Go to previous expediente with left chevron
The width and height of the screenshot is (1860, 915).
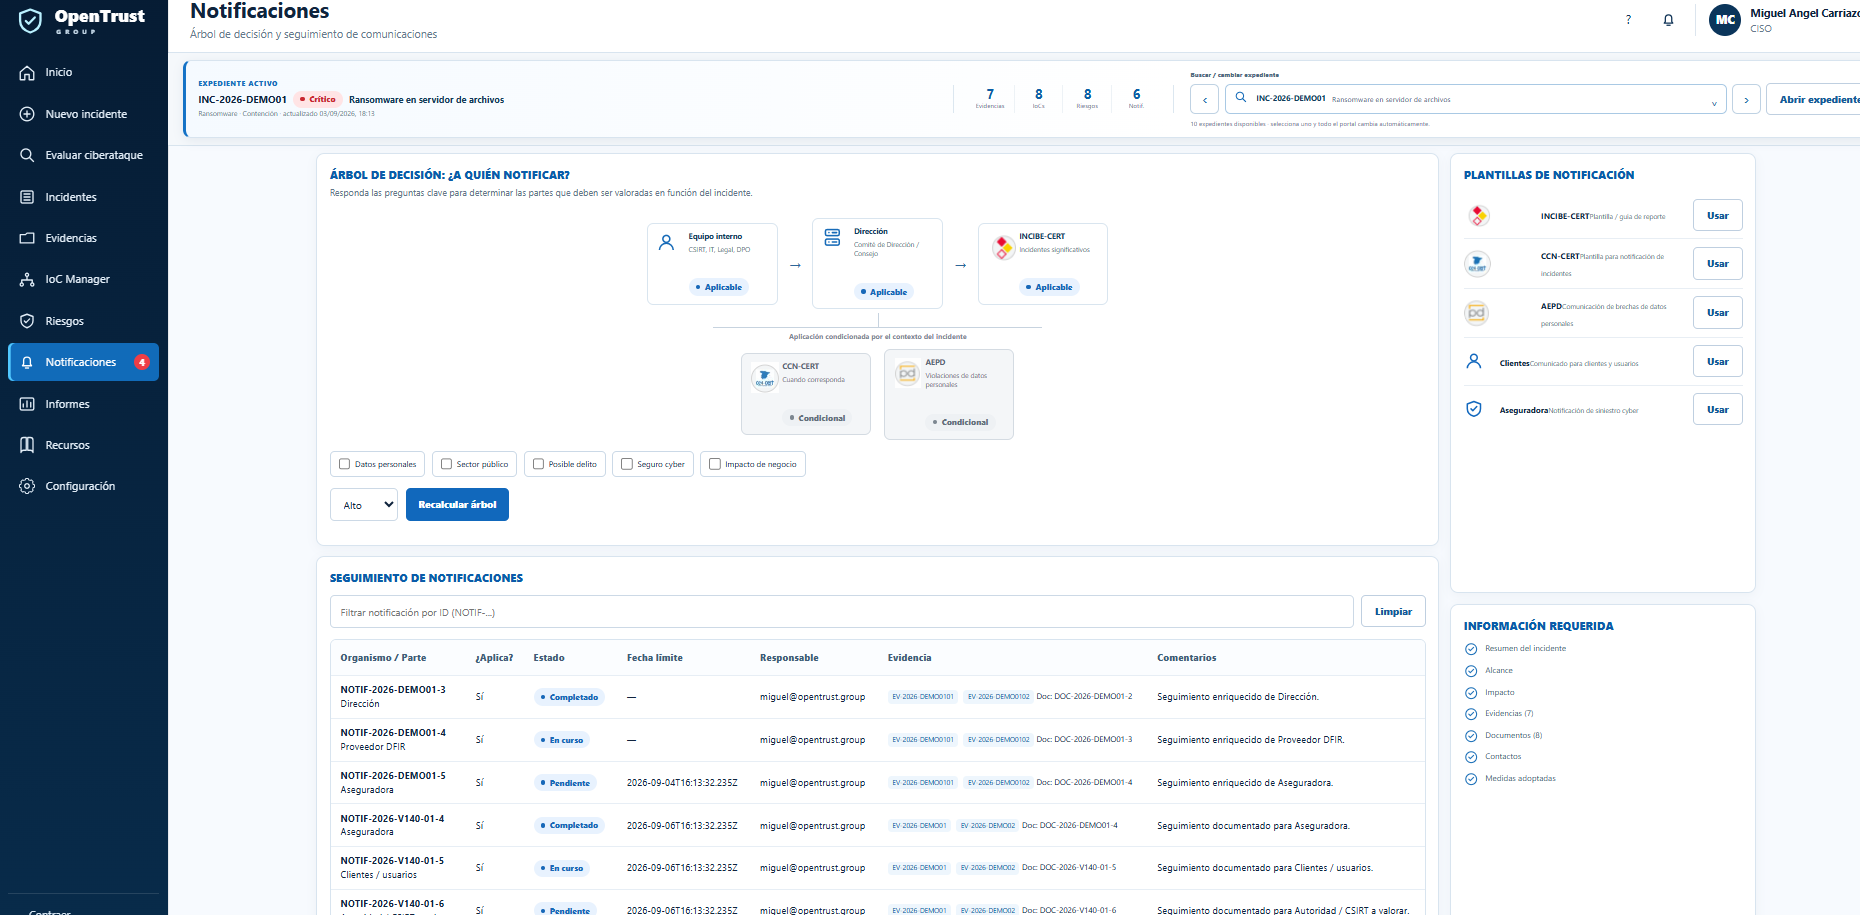pos(1205,100)
